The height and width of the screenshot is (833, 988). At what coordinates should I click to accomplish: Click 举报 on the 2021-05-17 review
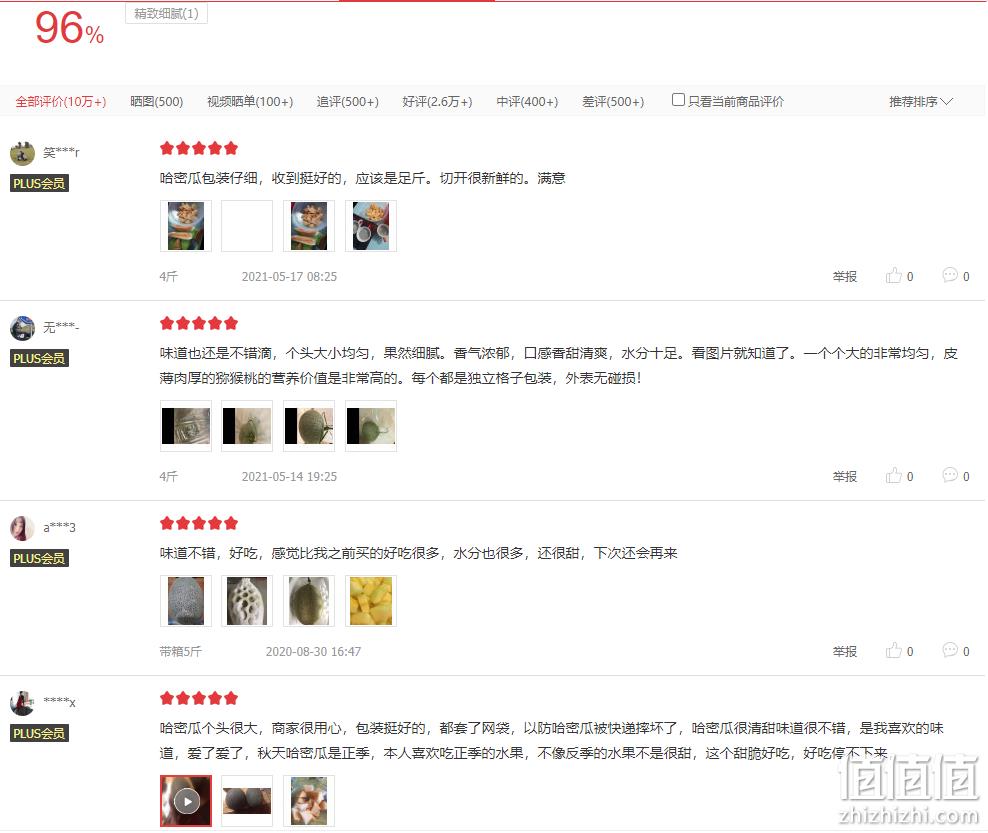pos(844,277)
